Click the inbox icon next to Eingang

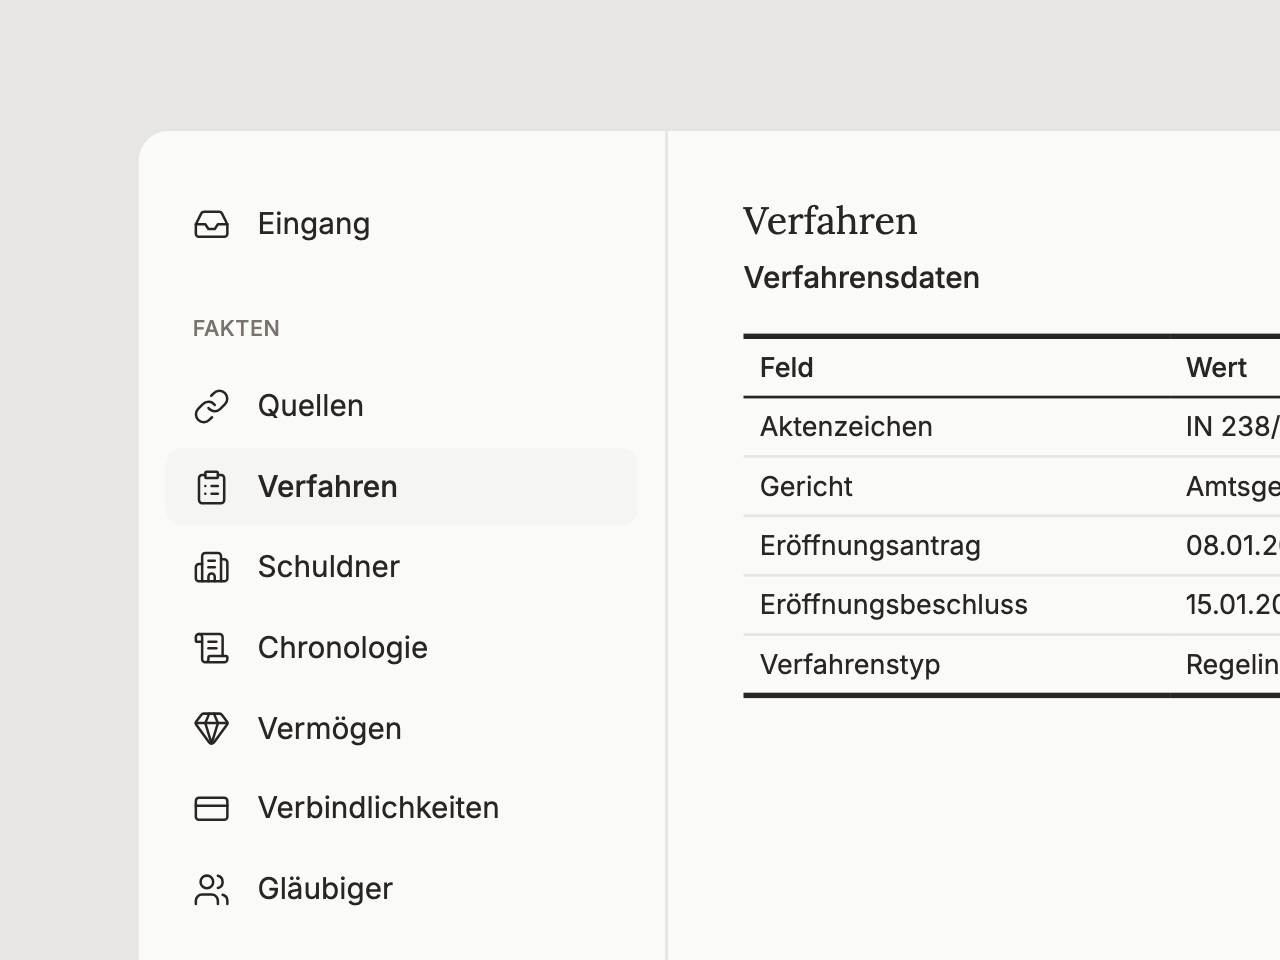pos(211,224)
